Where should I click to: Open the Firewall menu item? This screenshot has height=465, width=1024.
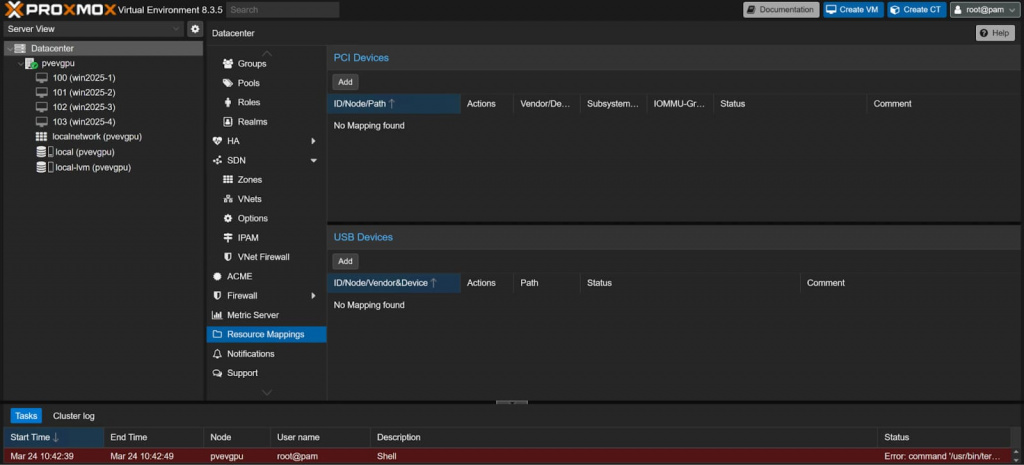click(266, 296)
